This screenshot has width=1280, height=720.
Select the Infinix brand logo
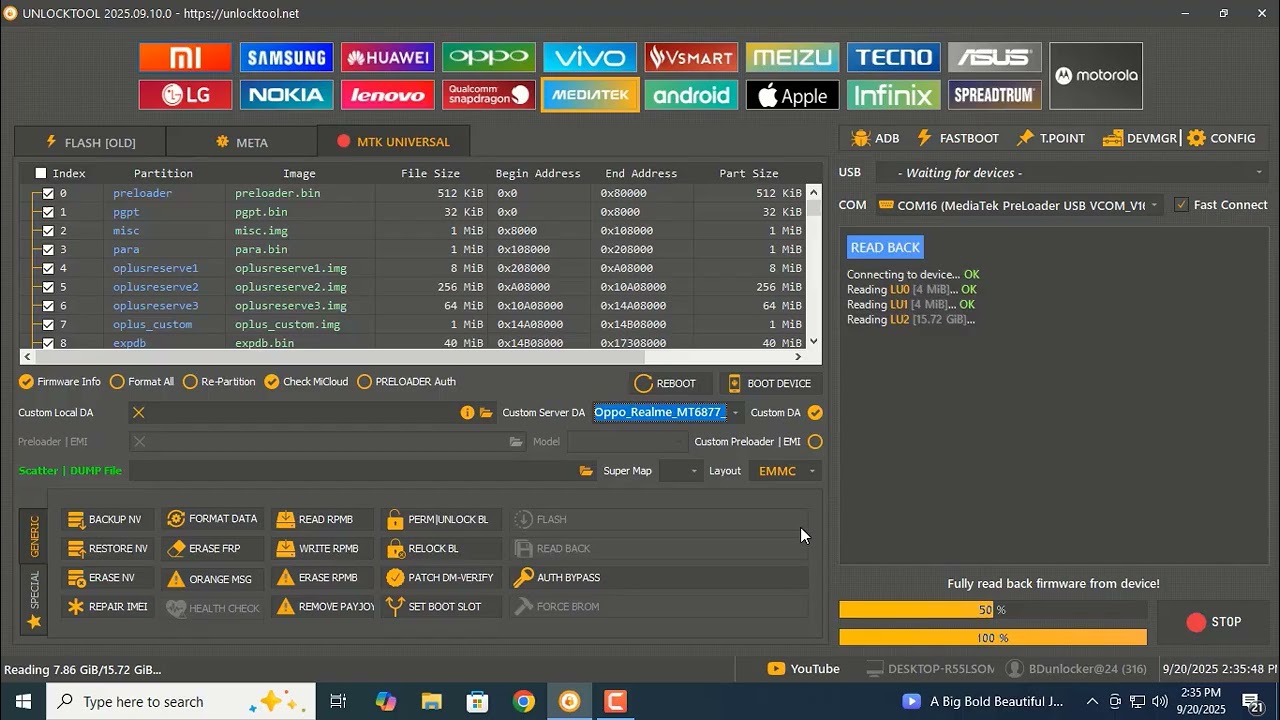[893, 95]
